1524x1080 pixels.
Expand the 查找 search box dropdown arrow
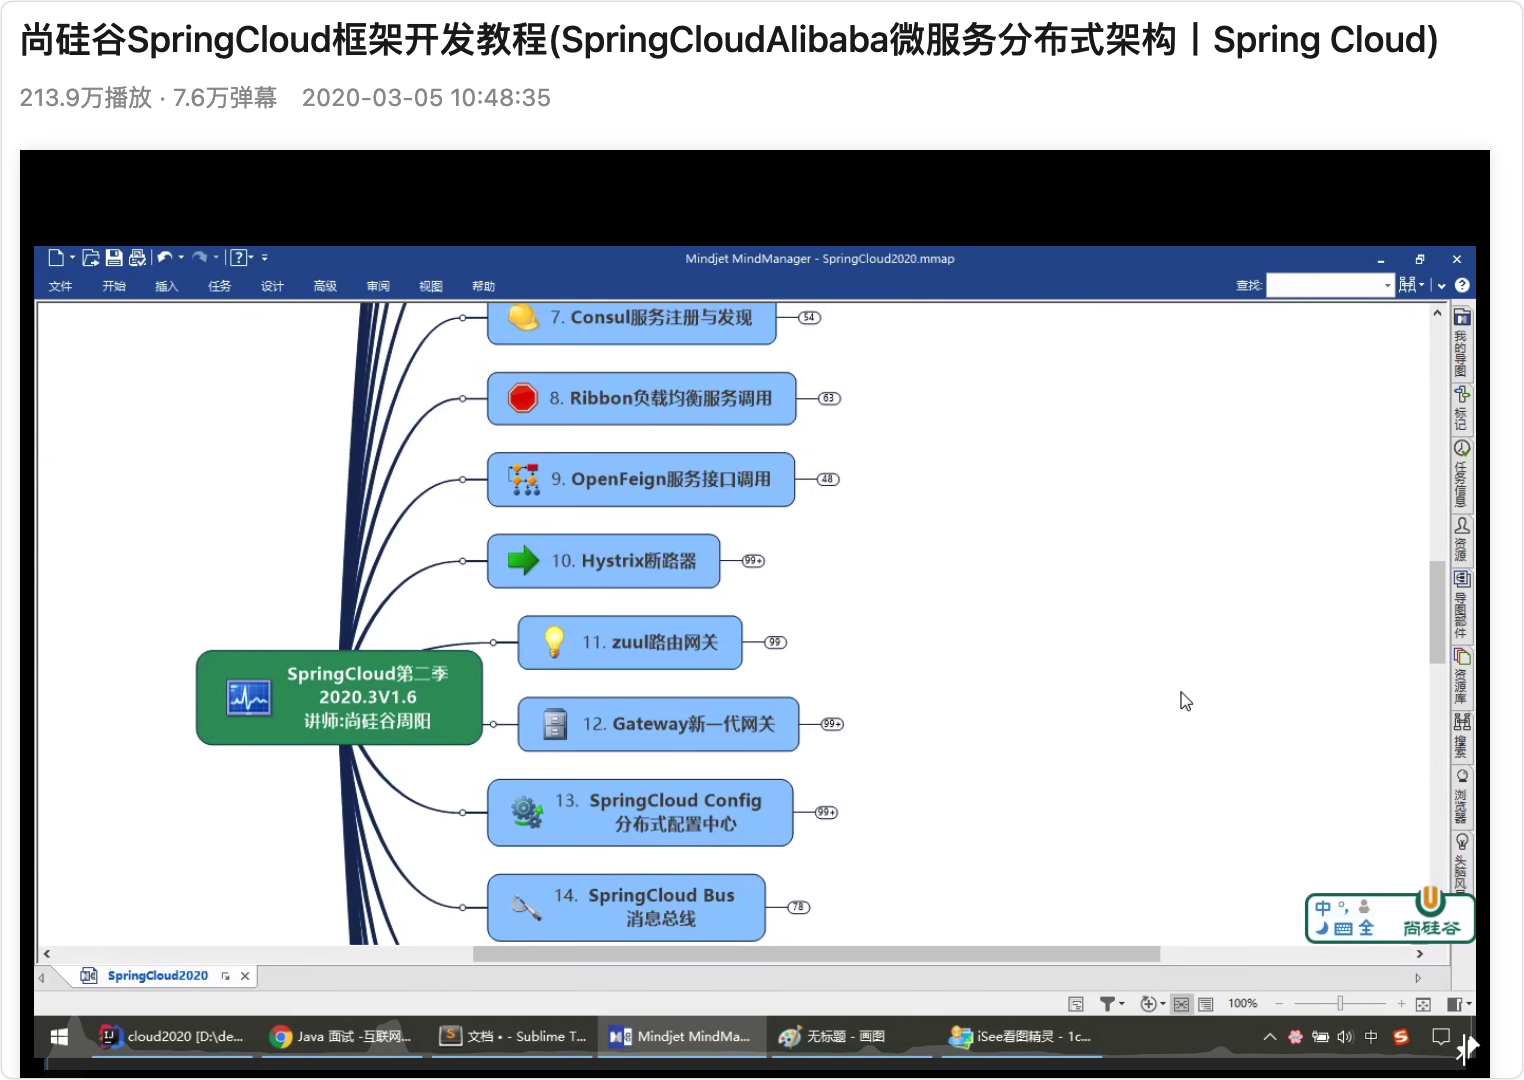[1387, 285]
